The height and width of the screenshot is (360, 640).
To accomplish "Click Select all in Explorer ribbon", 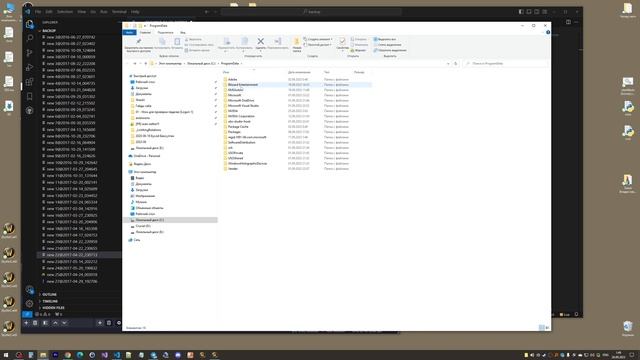I will point(384,39).
